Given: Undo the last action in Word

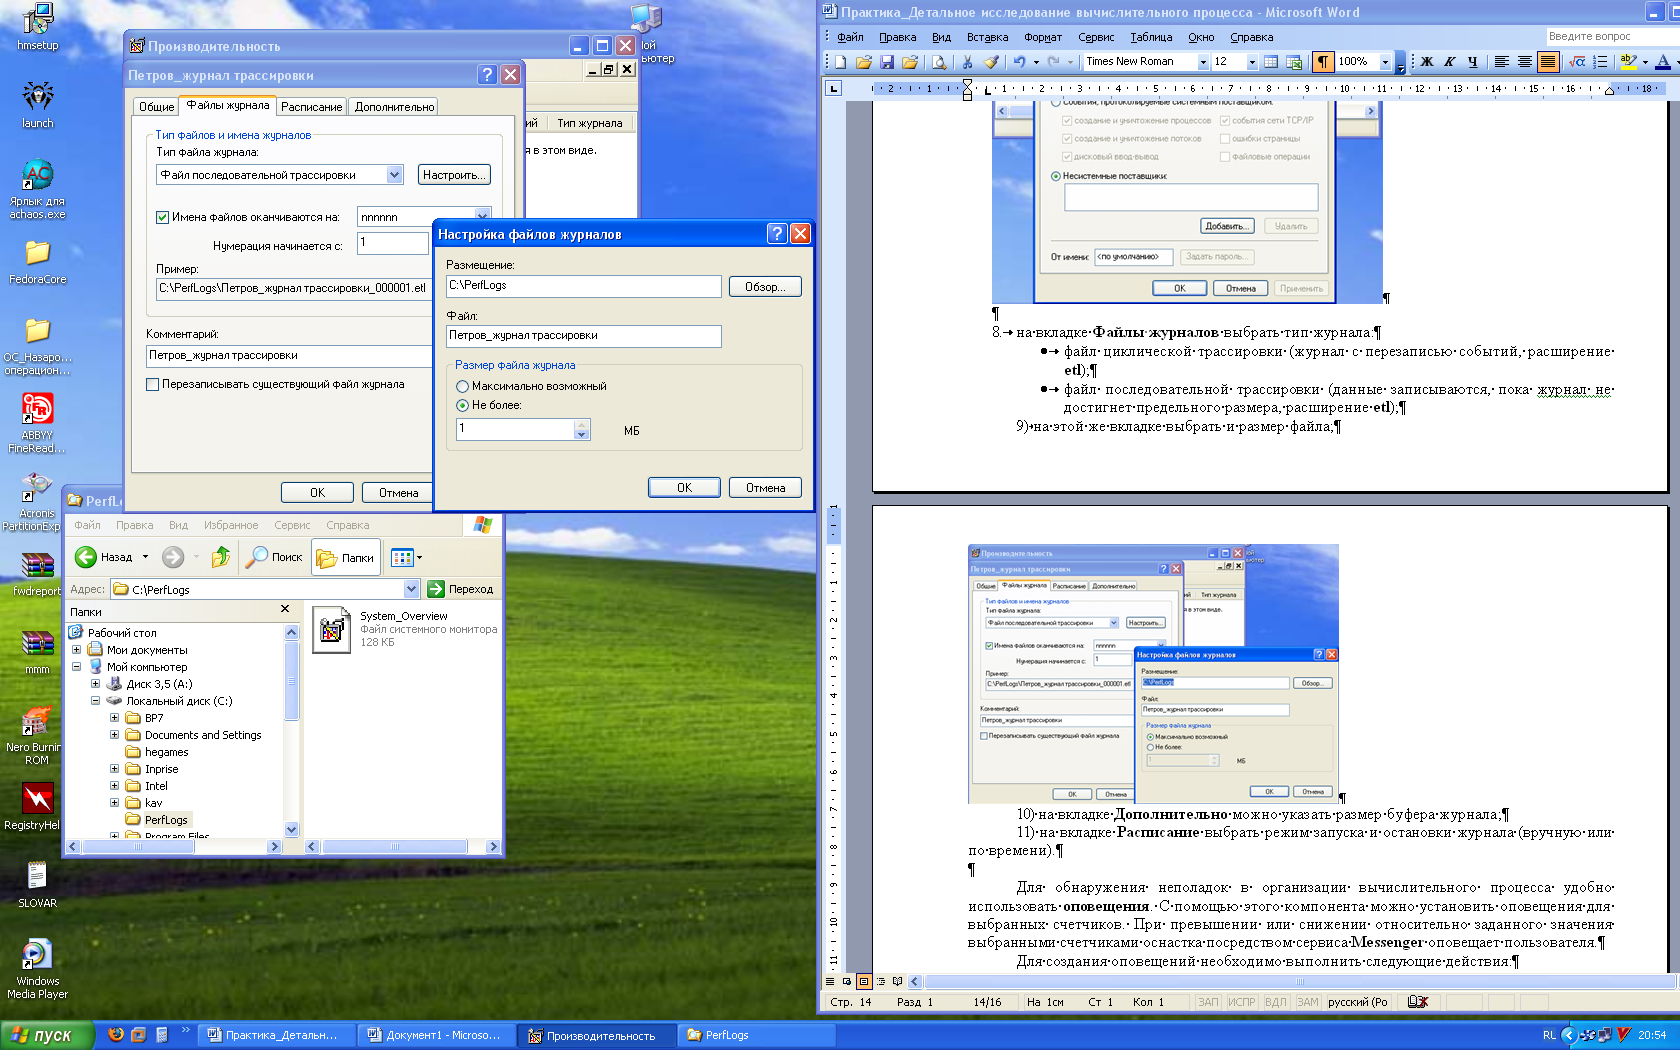Looking at the screenshot, I should pyautogui.click(x=1019, y=62).
